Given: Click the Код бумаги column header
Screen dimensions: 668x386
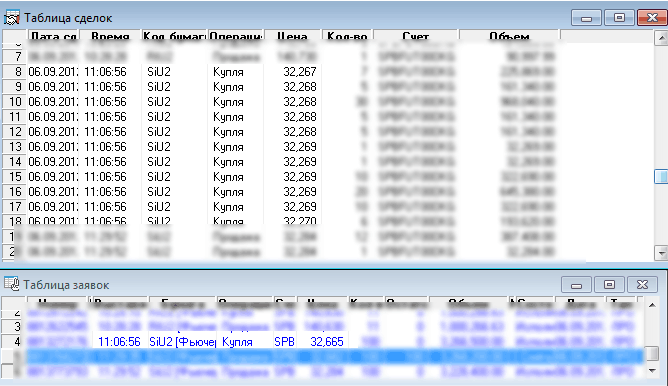Looking at the screenshot, I should (x=174, y=36).
